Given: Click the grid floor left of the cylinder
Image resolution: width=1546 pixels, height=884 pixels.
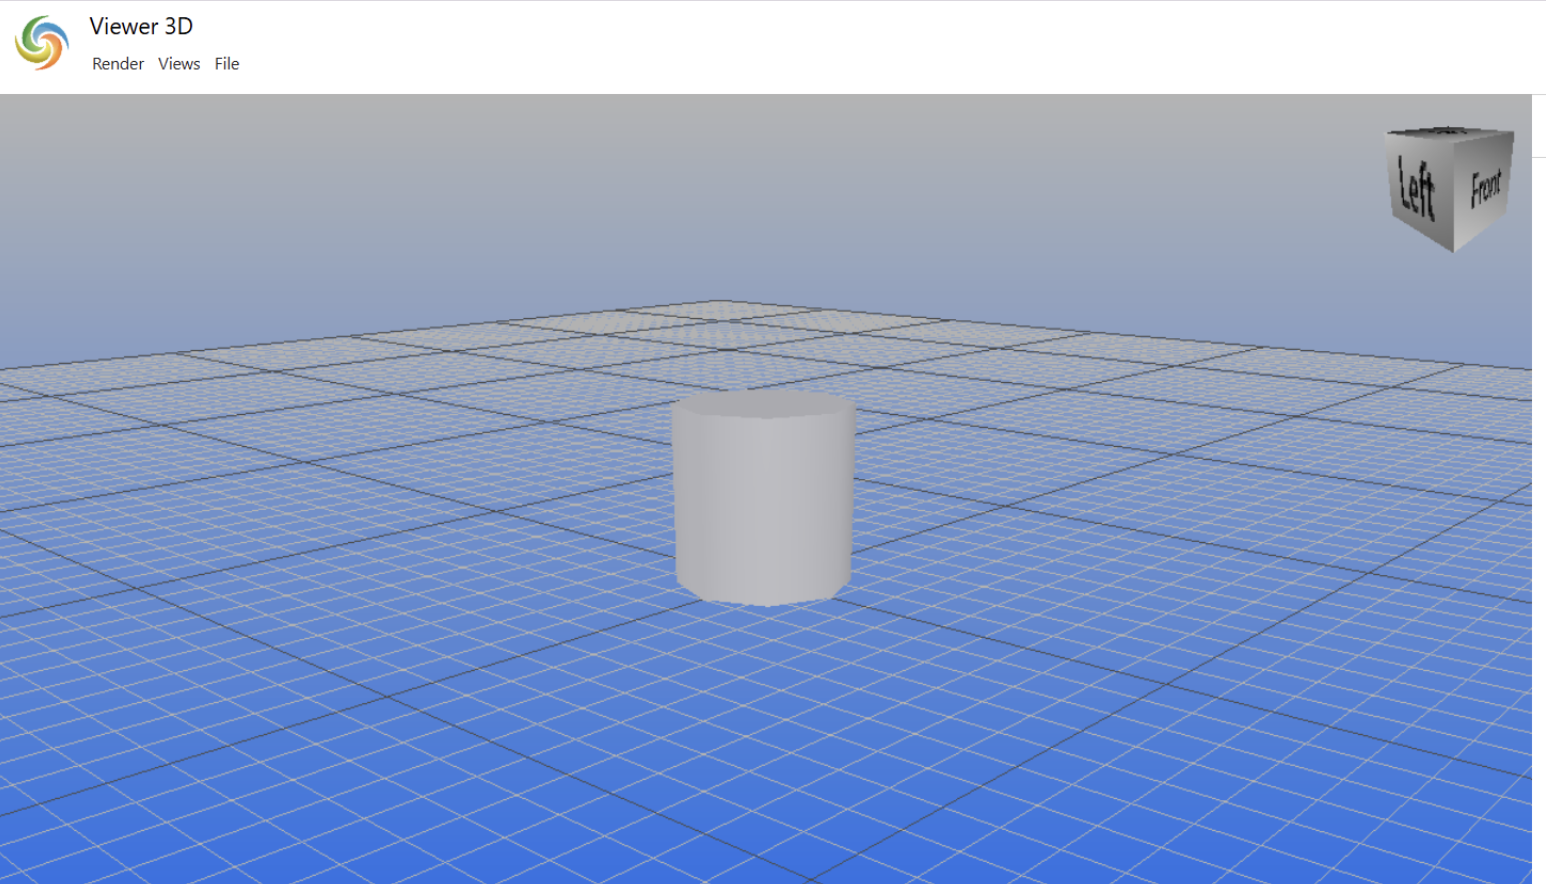Looking at the screenshot, I should (x=400, y=520).
